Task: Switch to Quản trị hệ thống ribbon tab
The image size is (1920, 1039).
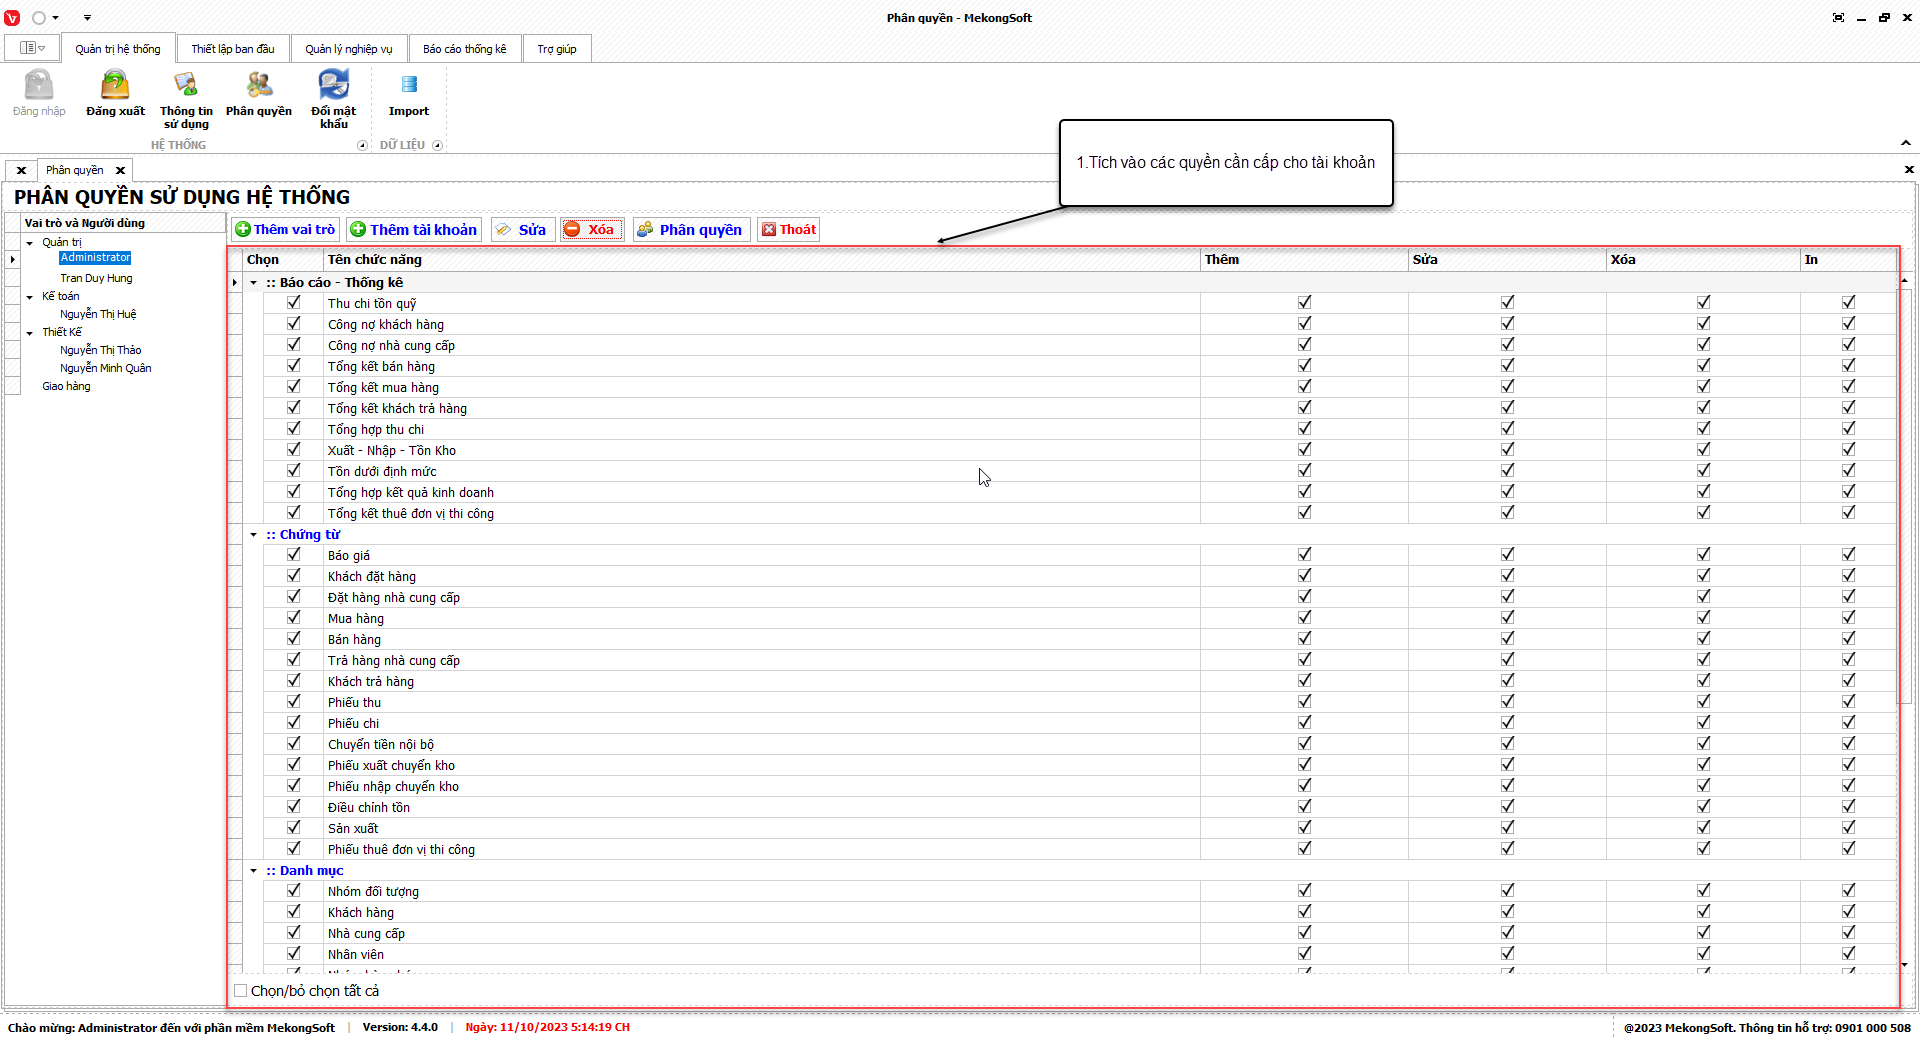Action: 118,49
